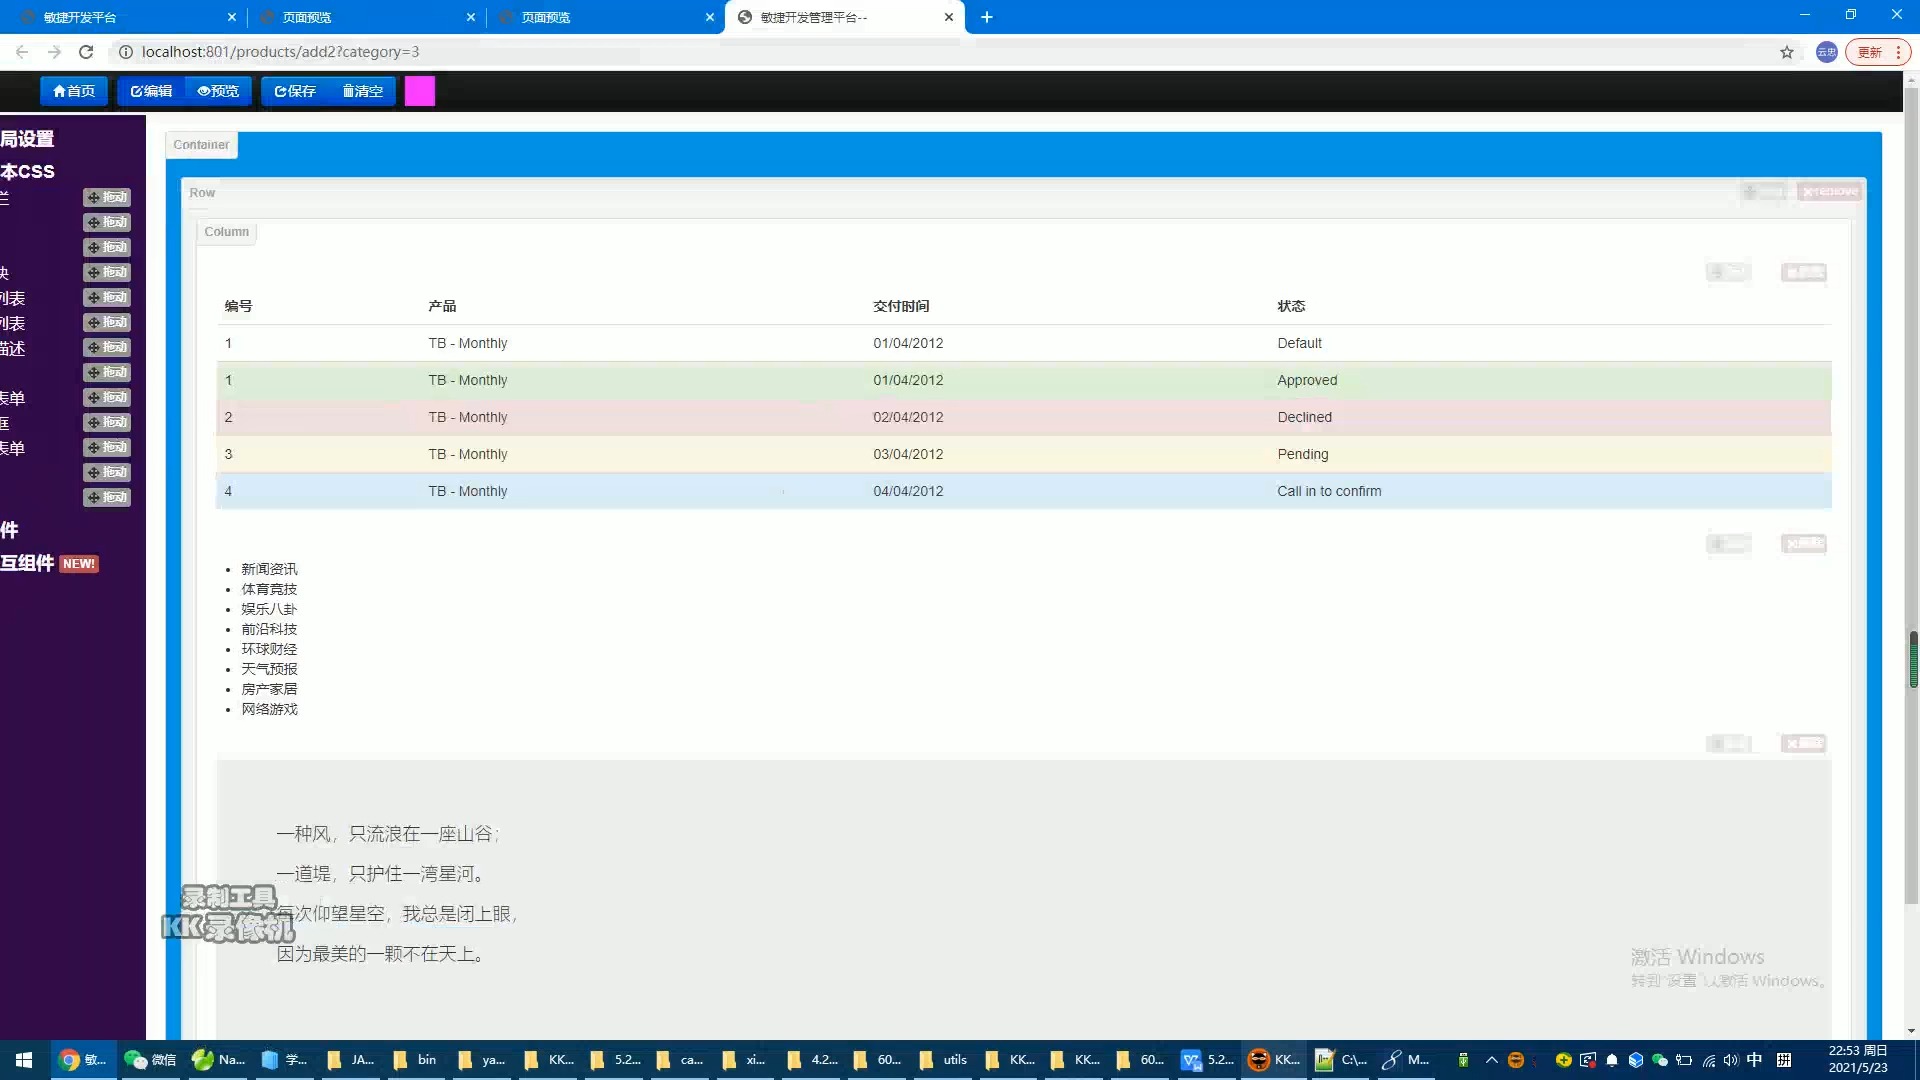Click the drag button on the Row header
This screenshot has height=1080, width=1920.
1764,192
